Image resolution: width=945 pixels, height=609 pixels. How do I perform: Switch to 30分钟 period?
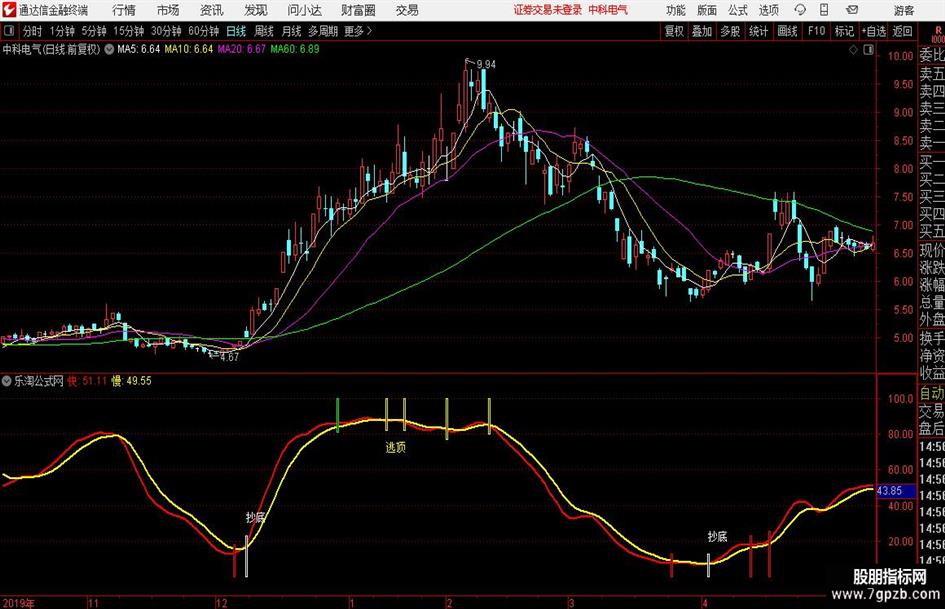[166, 31]
